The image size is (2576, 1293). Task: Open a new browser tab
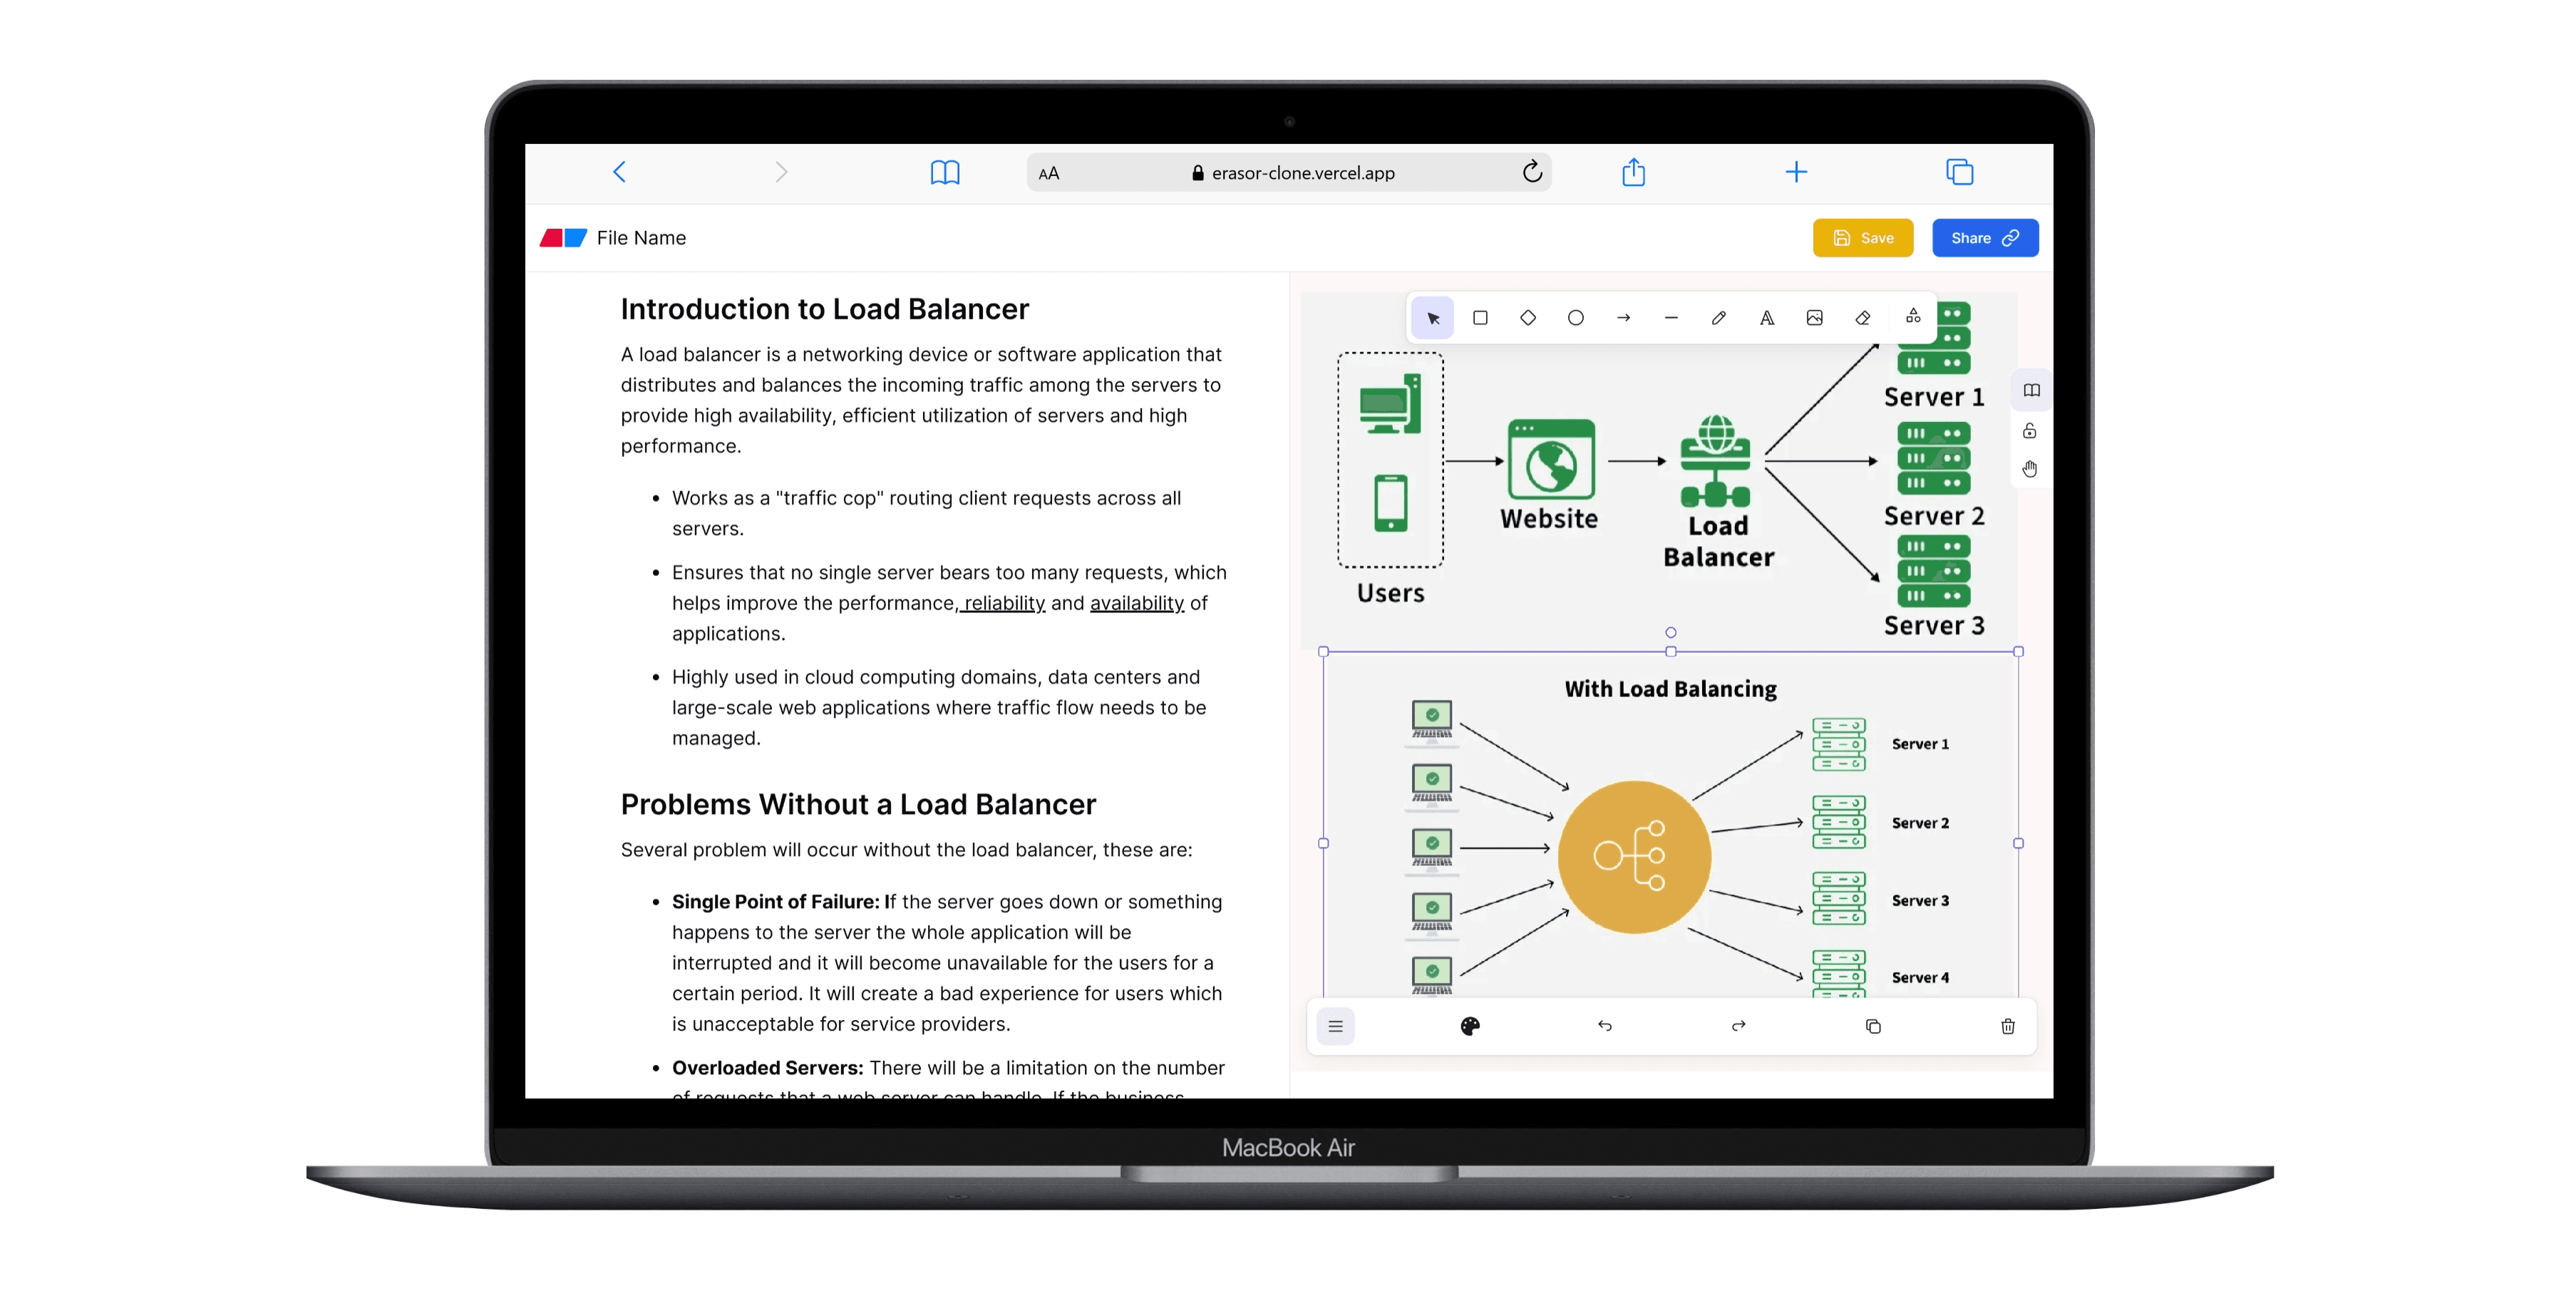click(1796, 172)
